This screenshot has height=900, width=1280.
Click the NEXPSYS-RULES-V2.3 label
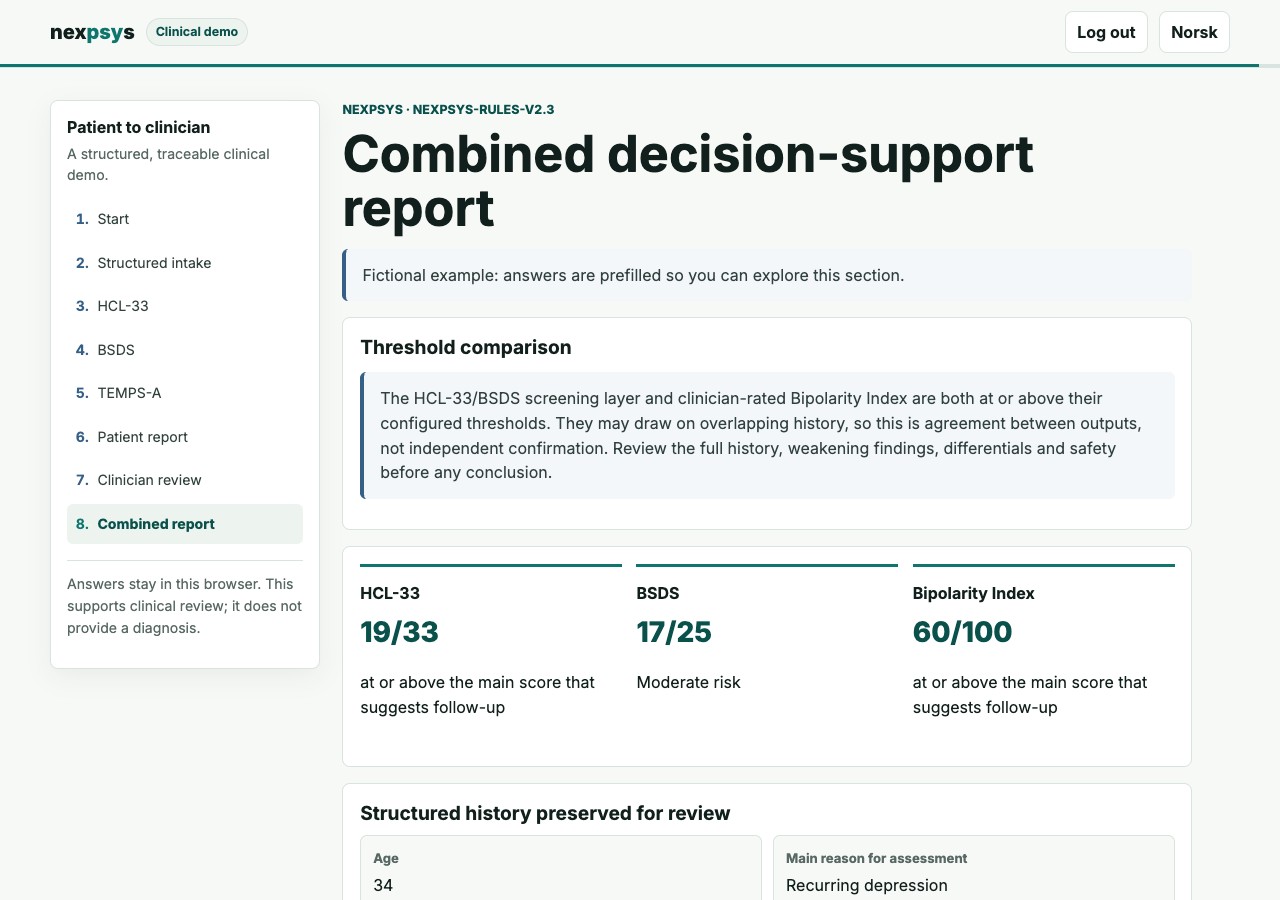coord(483,110)
